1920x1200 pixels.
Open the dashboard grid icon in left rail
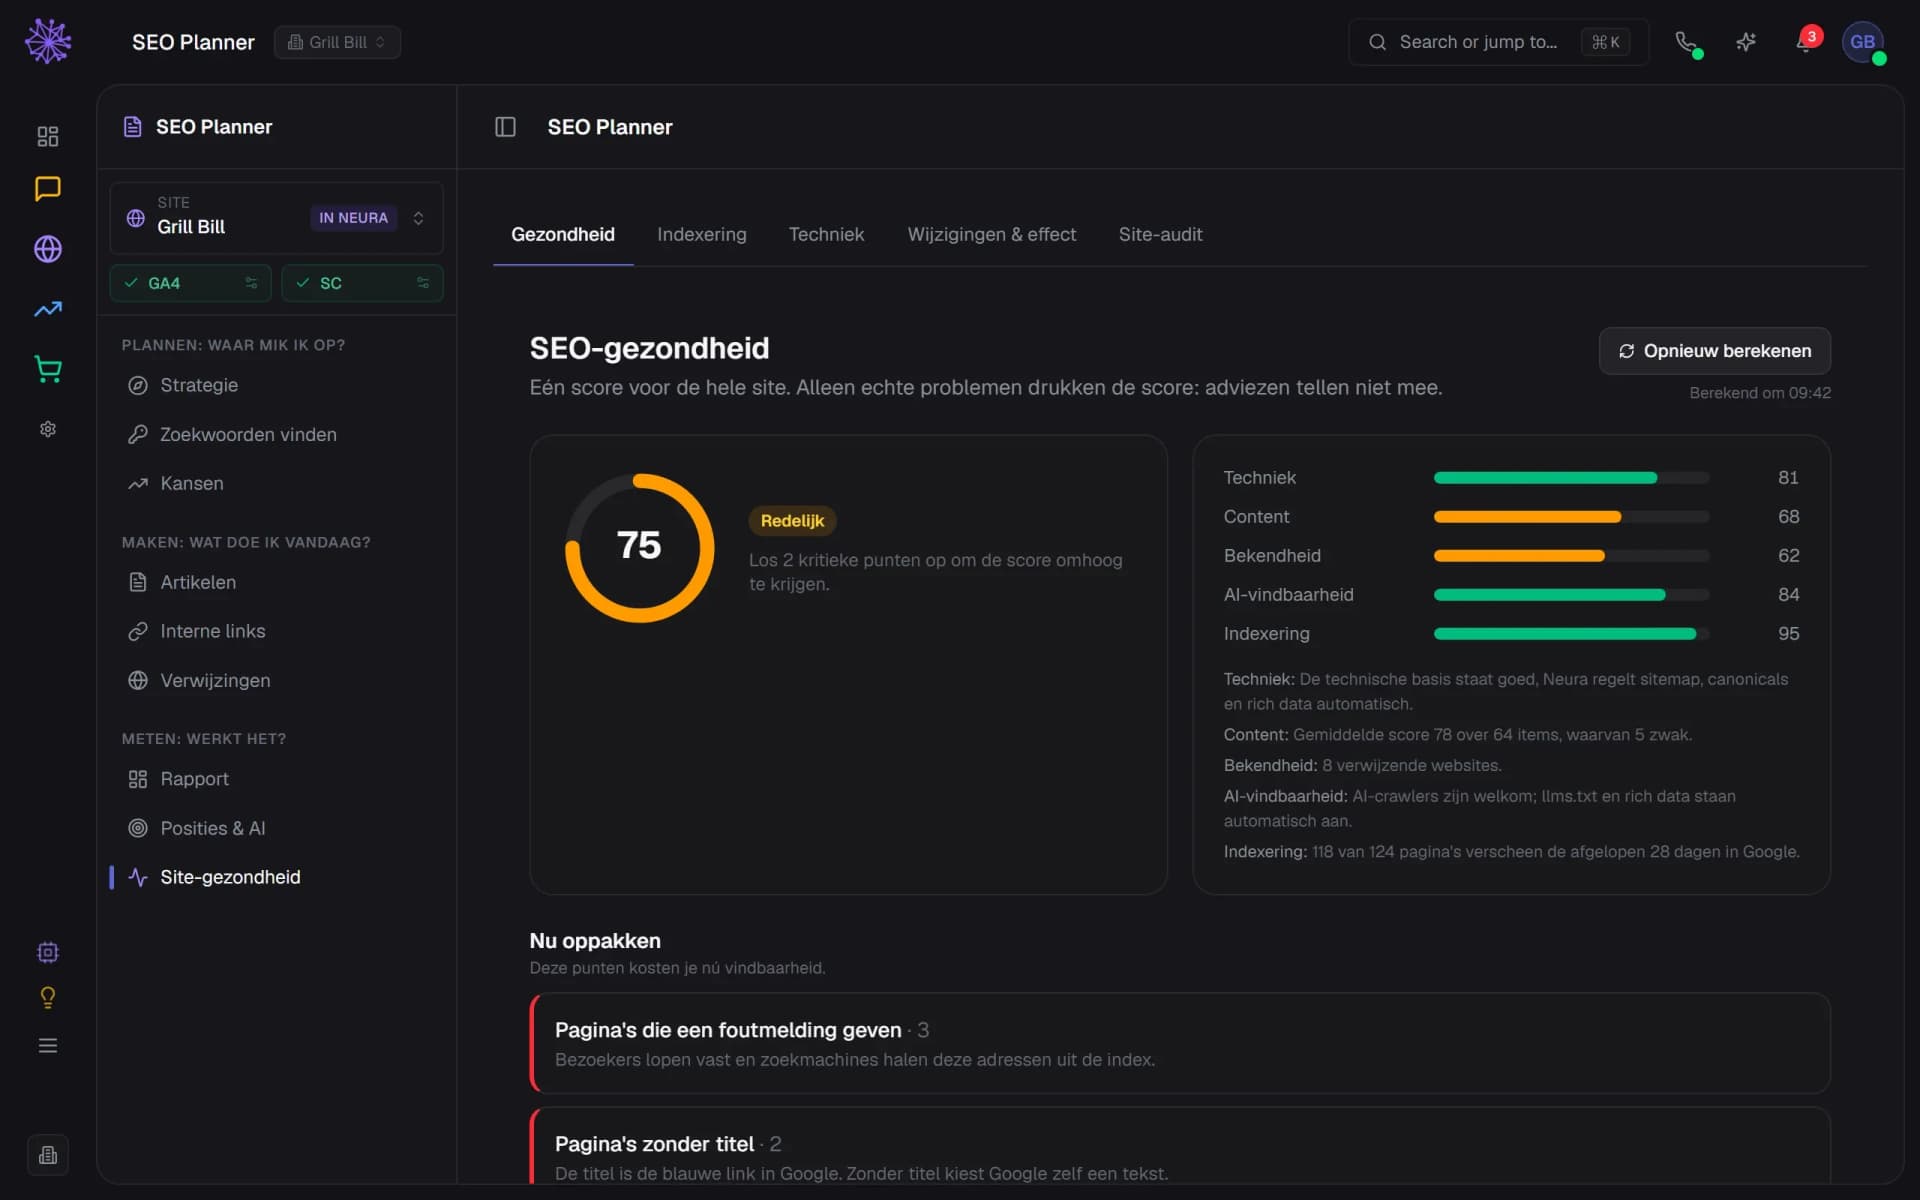tap(48, 136)
